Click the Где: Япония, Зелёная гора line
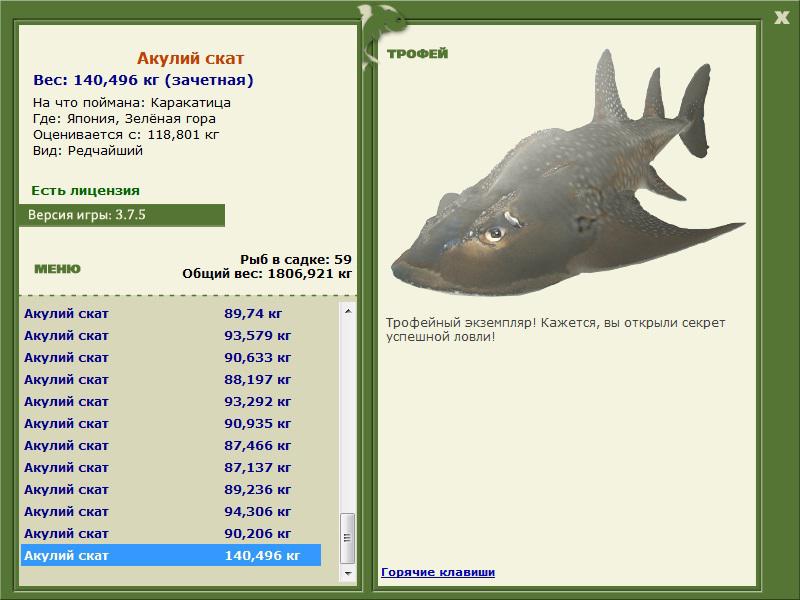The height and width of the screenshot is (600, 800). pos(124,119)
